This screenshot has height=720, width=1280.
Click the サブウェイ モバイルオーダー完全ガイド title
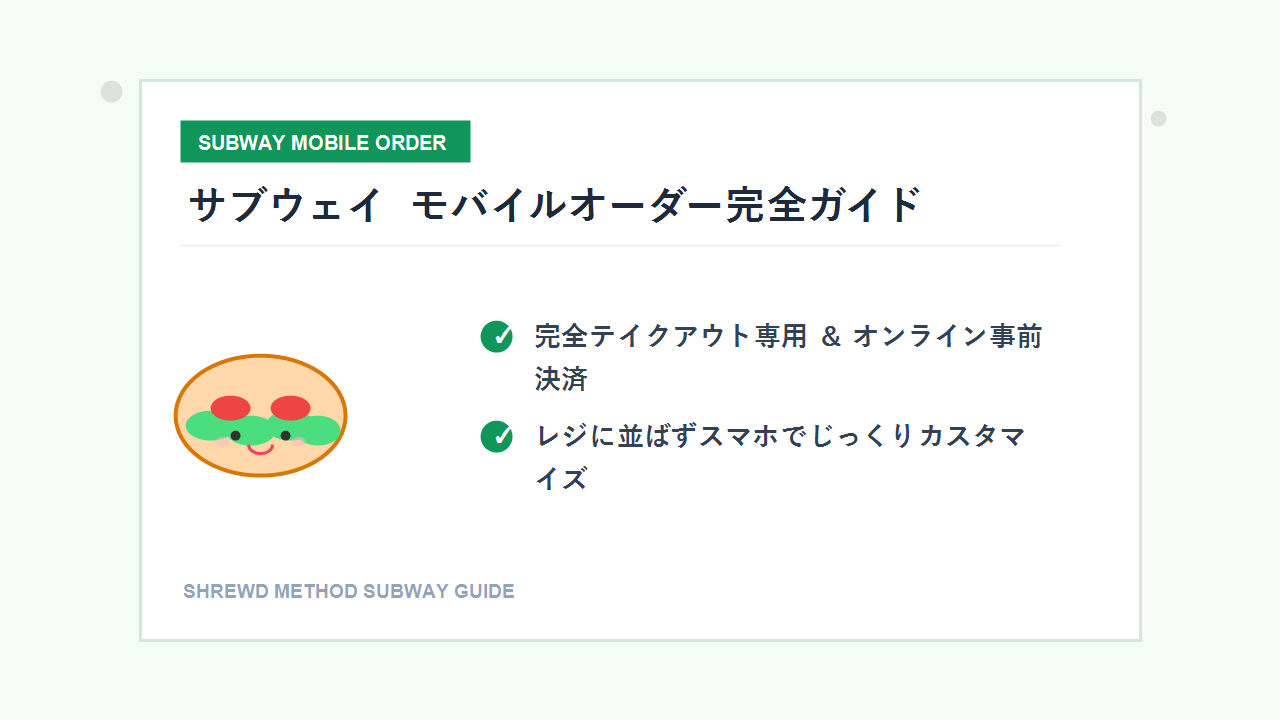[555, 205]
